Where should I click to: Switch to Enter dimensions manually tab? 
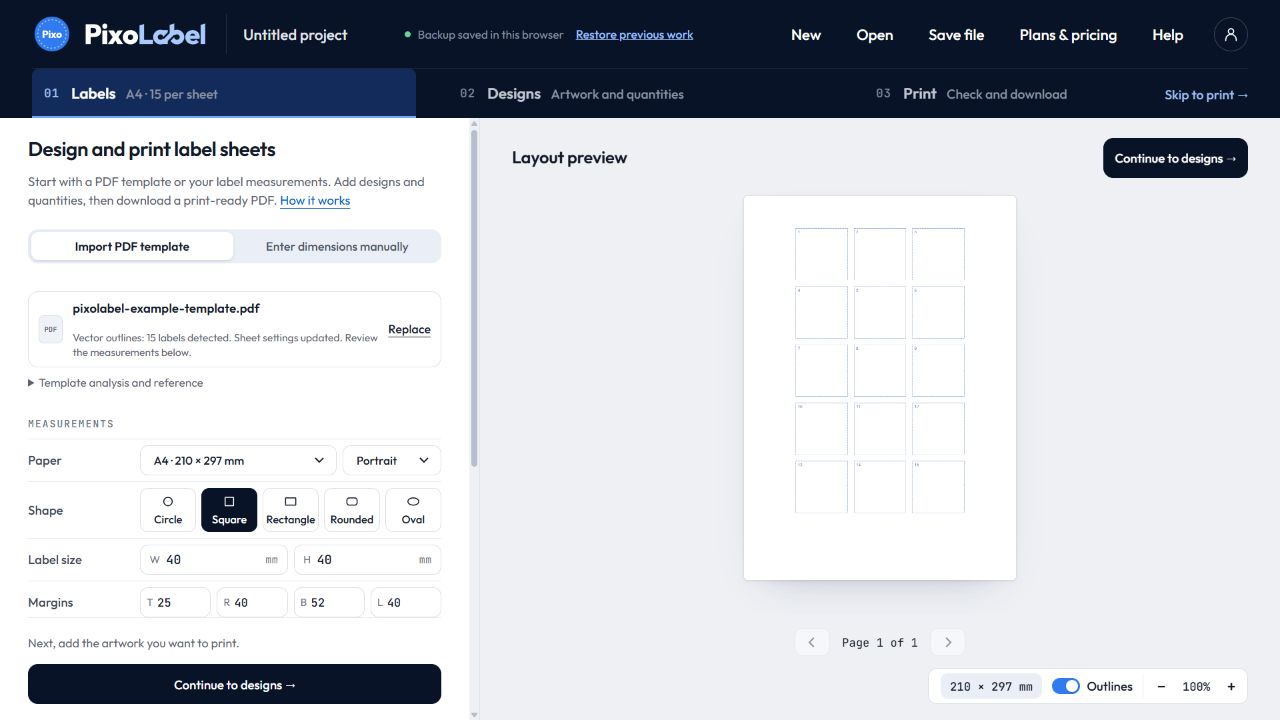click(337, 247)
